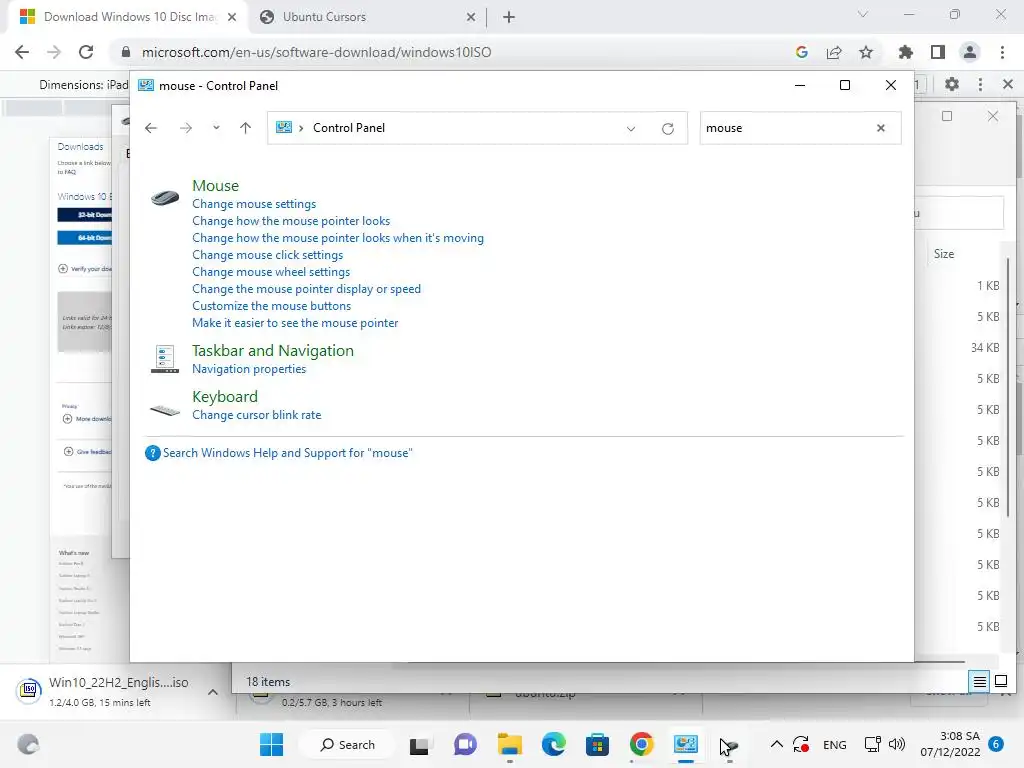Click Control Panel breadcrumb in address bar

click(x=349, y=128)
